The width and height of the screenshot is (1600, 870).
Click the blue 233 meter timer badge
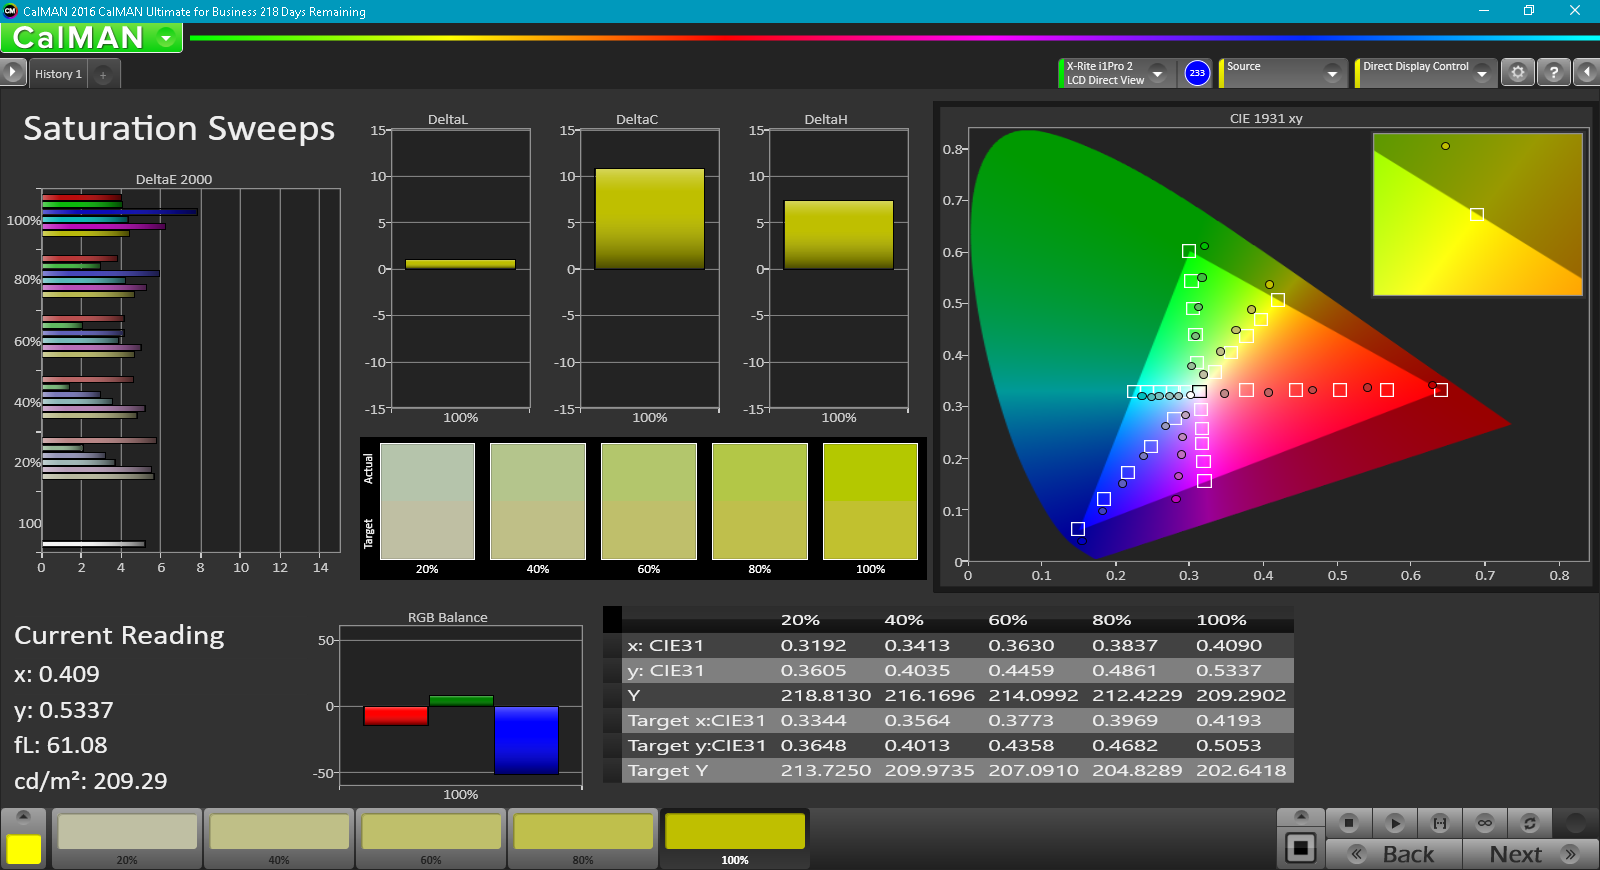pyautogui.click(x=1197, y=73)
